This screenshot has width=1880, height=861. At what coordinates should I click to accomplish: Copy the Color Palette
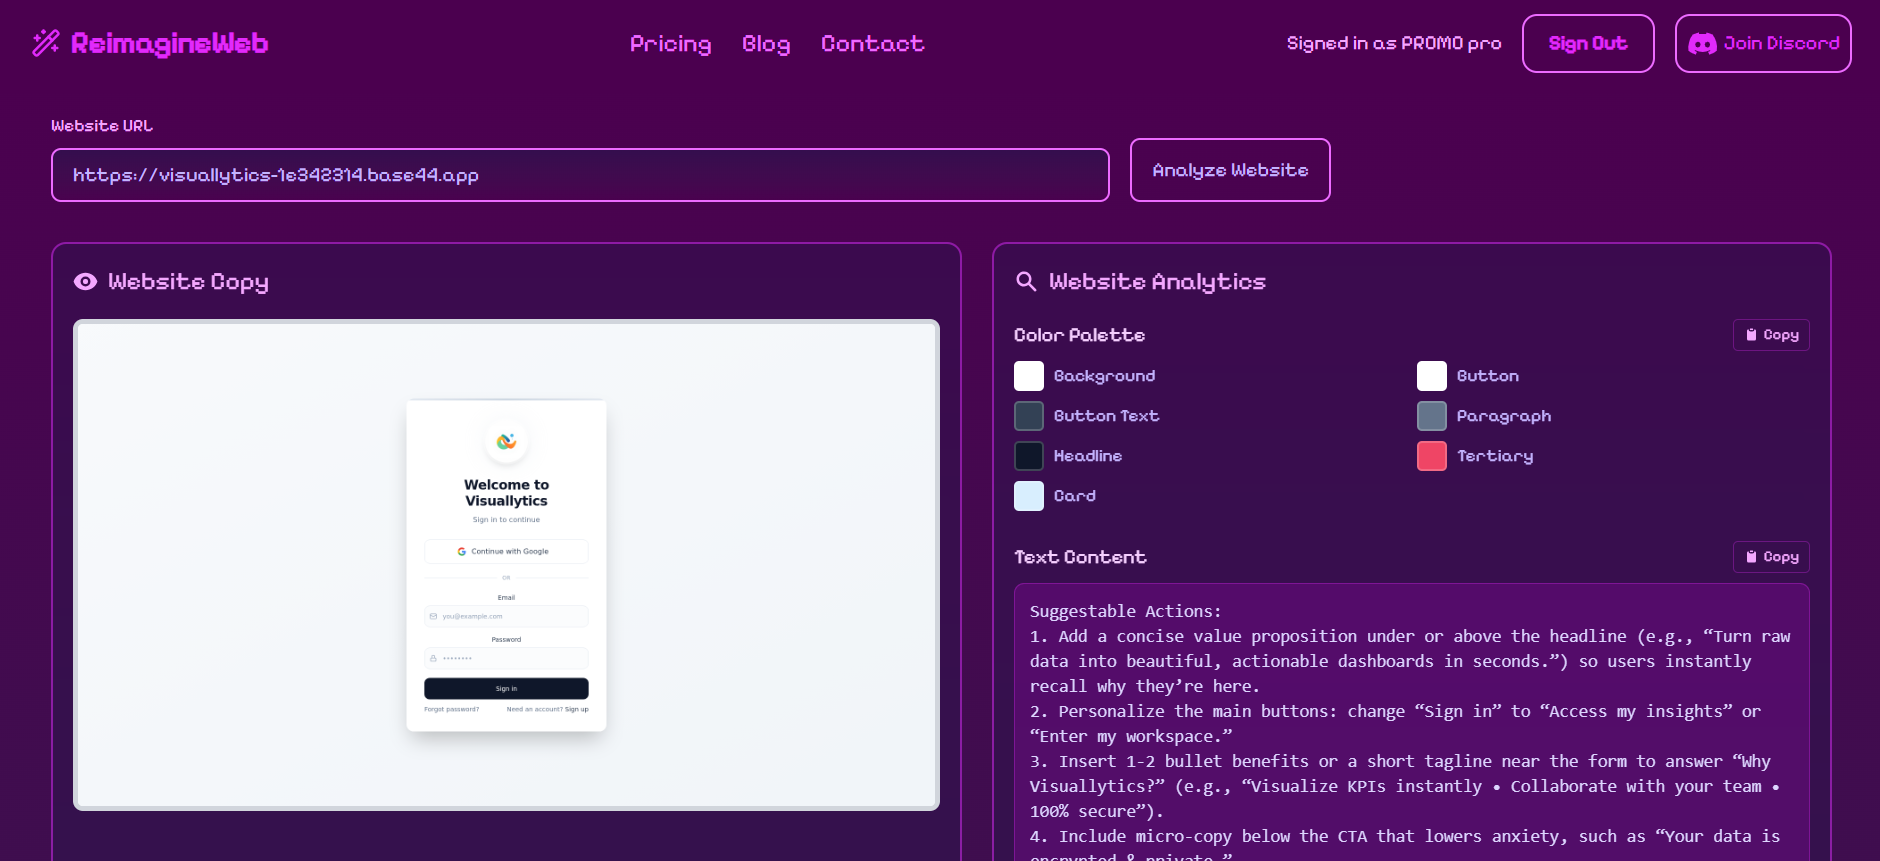coord(1771,335)
